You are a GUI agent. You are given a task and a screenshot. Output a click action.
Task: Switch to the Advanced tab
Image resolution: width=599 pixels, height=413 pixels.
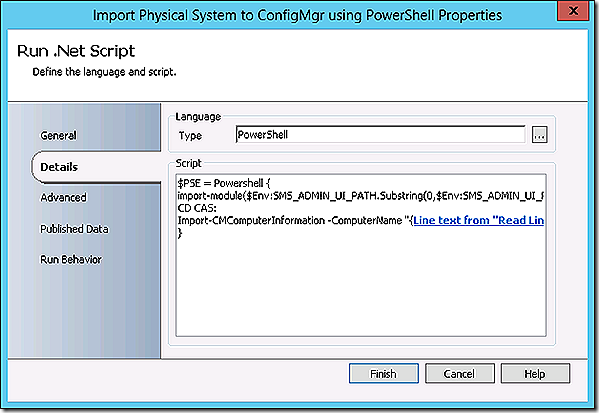point(63,198)
